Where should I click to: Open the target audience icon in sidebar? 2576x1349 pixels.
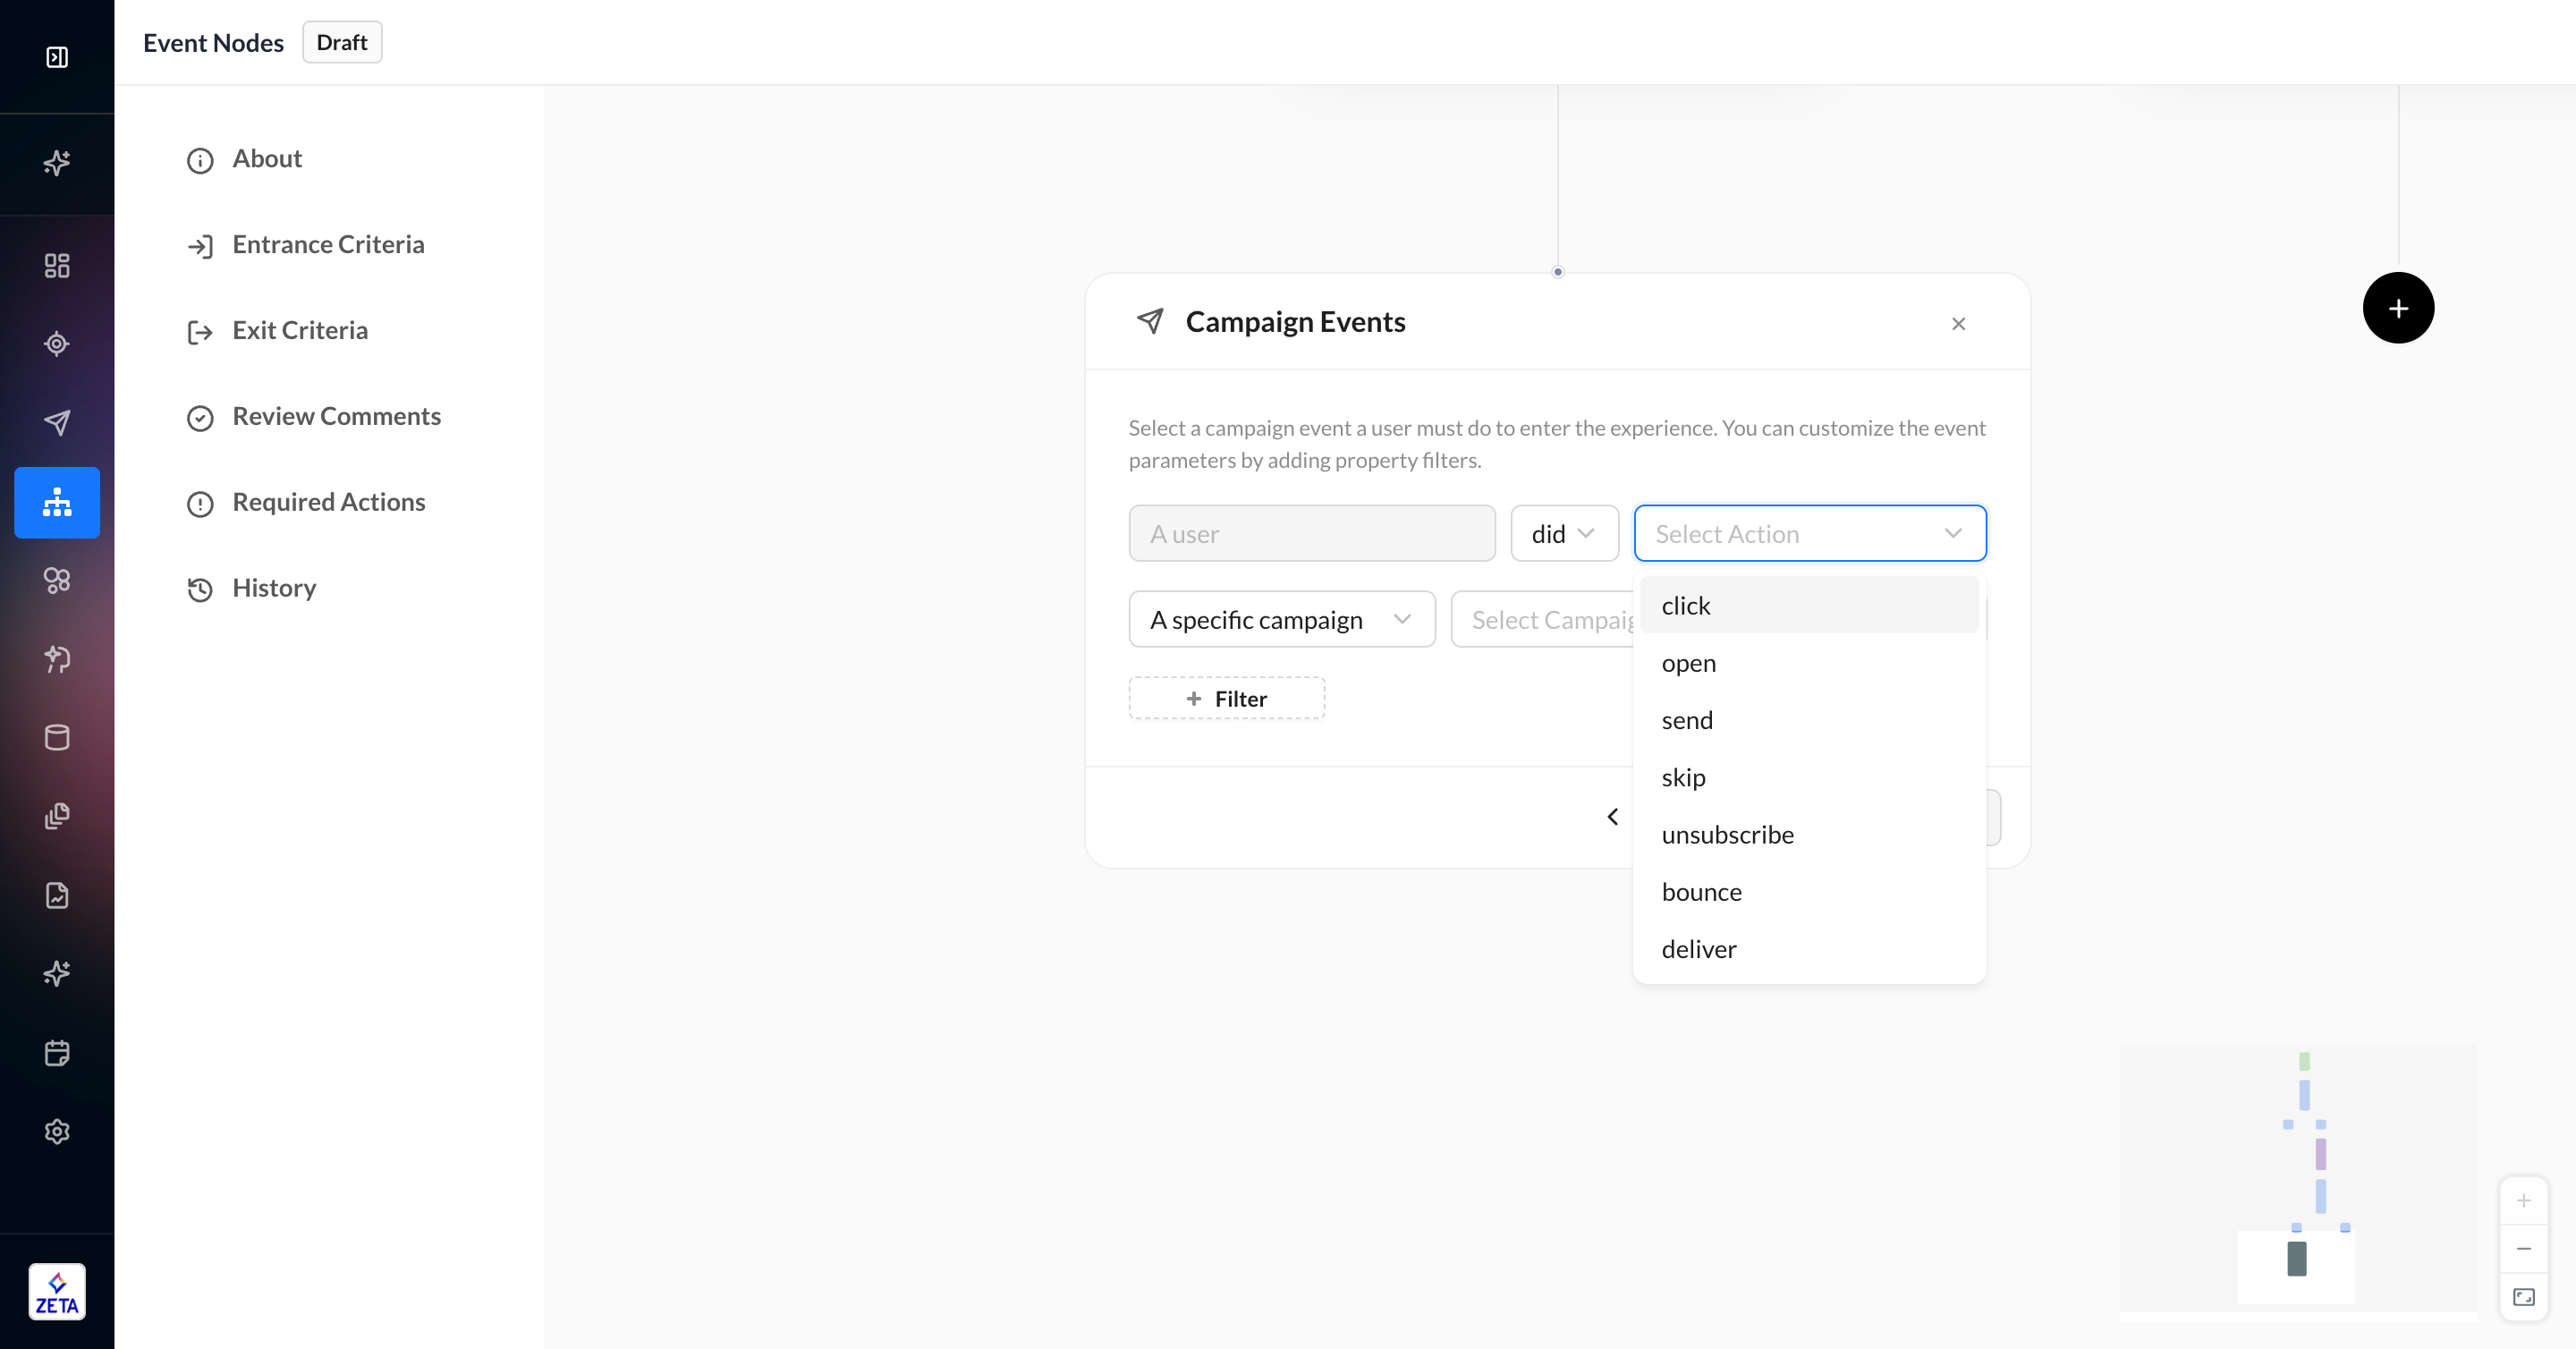[57, 344]
